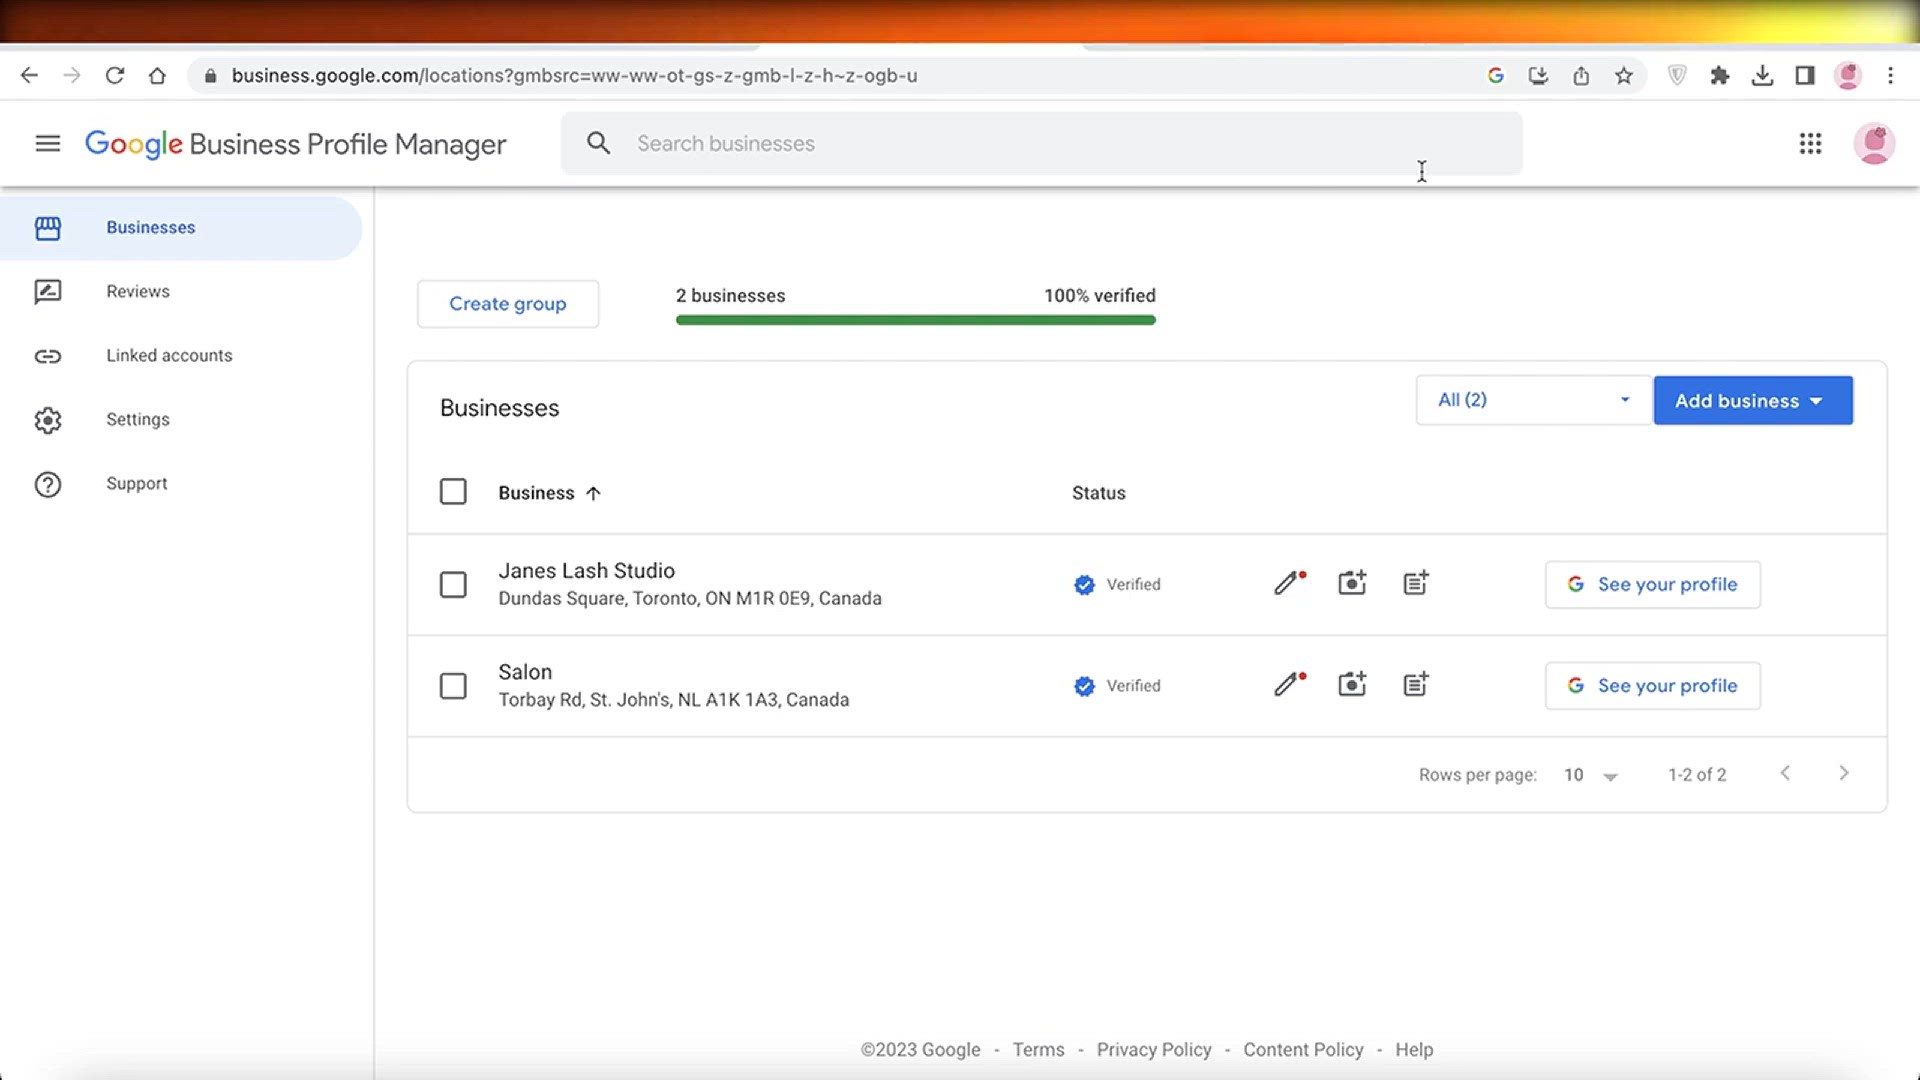The height and width of the screenshot is (1080, 1920).
Task: Click the Dundas Square address text
Action: point(690,598)
